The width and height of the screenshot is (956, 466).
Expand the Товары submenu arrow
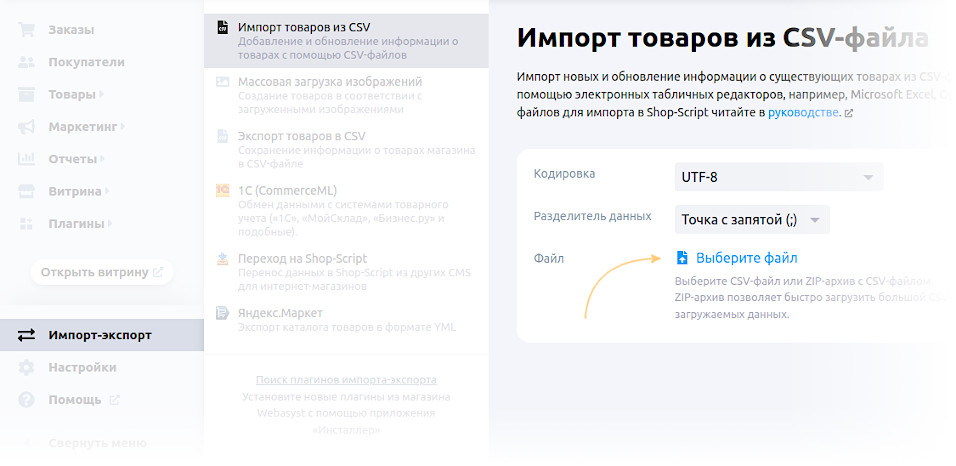(x=101, y=95)
